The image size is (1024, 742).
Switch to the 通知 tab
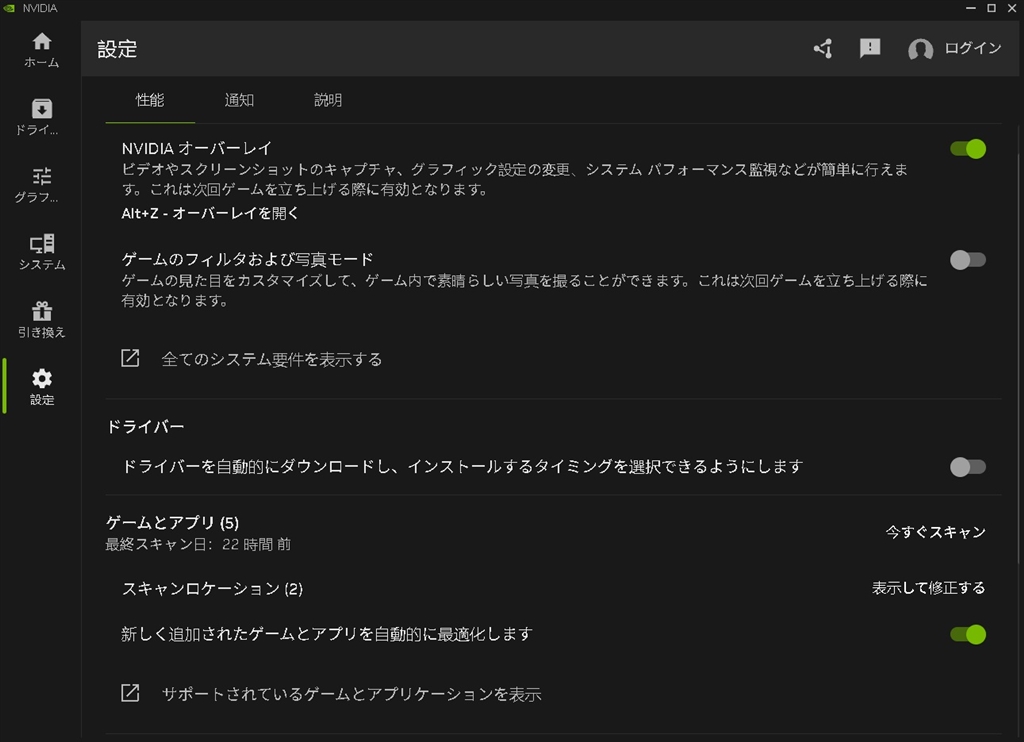pyautogui.click(x=239, y=100)
